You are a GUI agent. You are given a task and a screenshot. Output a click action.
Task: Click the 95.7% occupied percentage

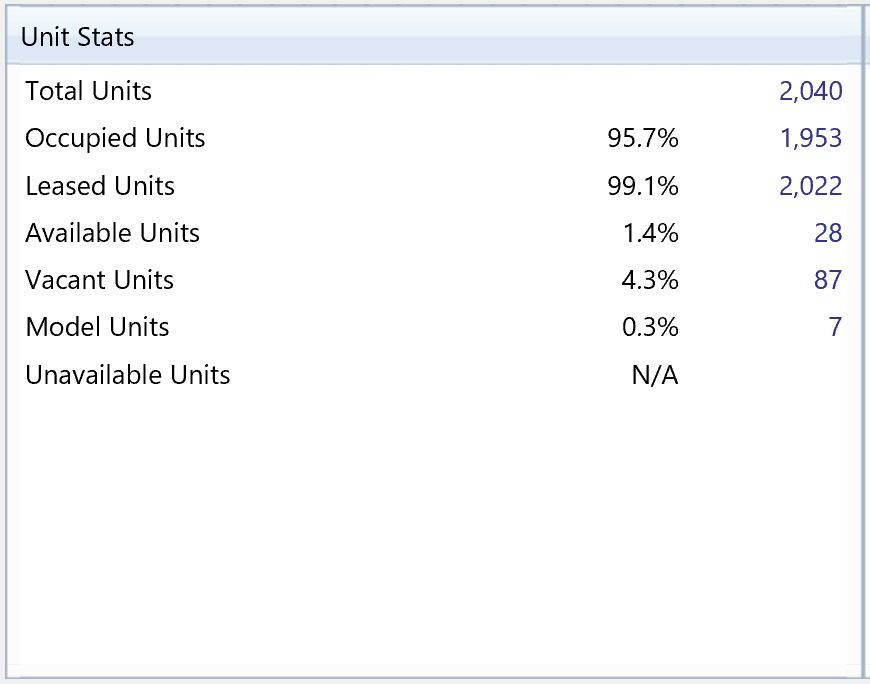[643, 138]
